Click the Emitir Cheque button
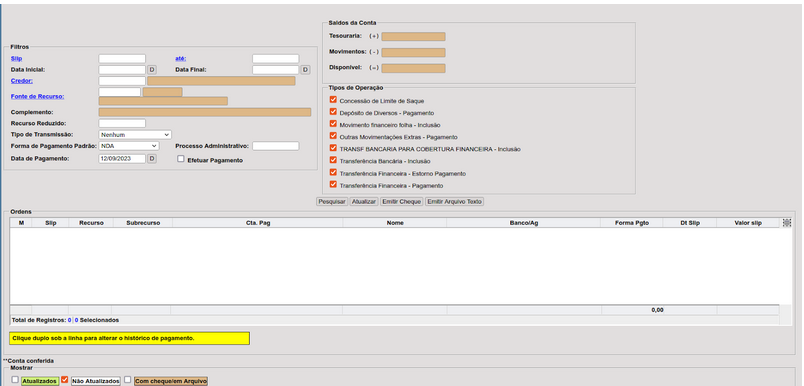 [401, 202]
